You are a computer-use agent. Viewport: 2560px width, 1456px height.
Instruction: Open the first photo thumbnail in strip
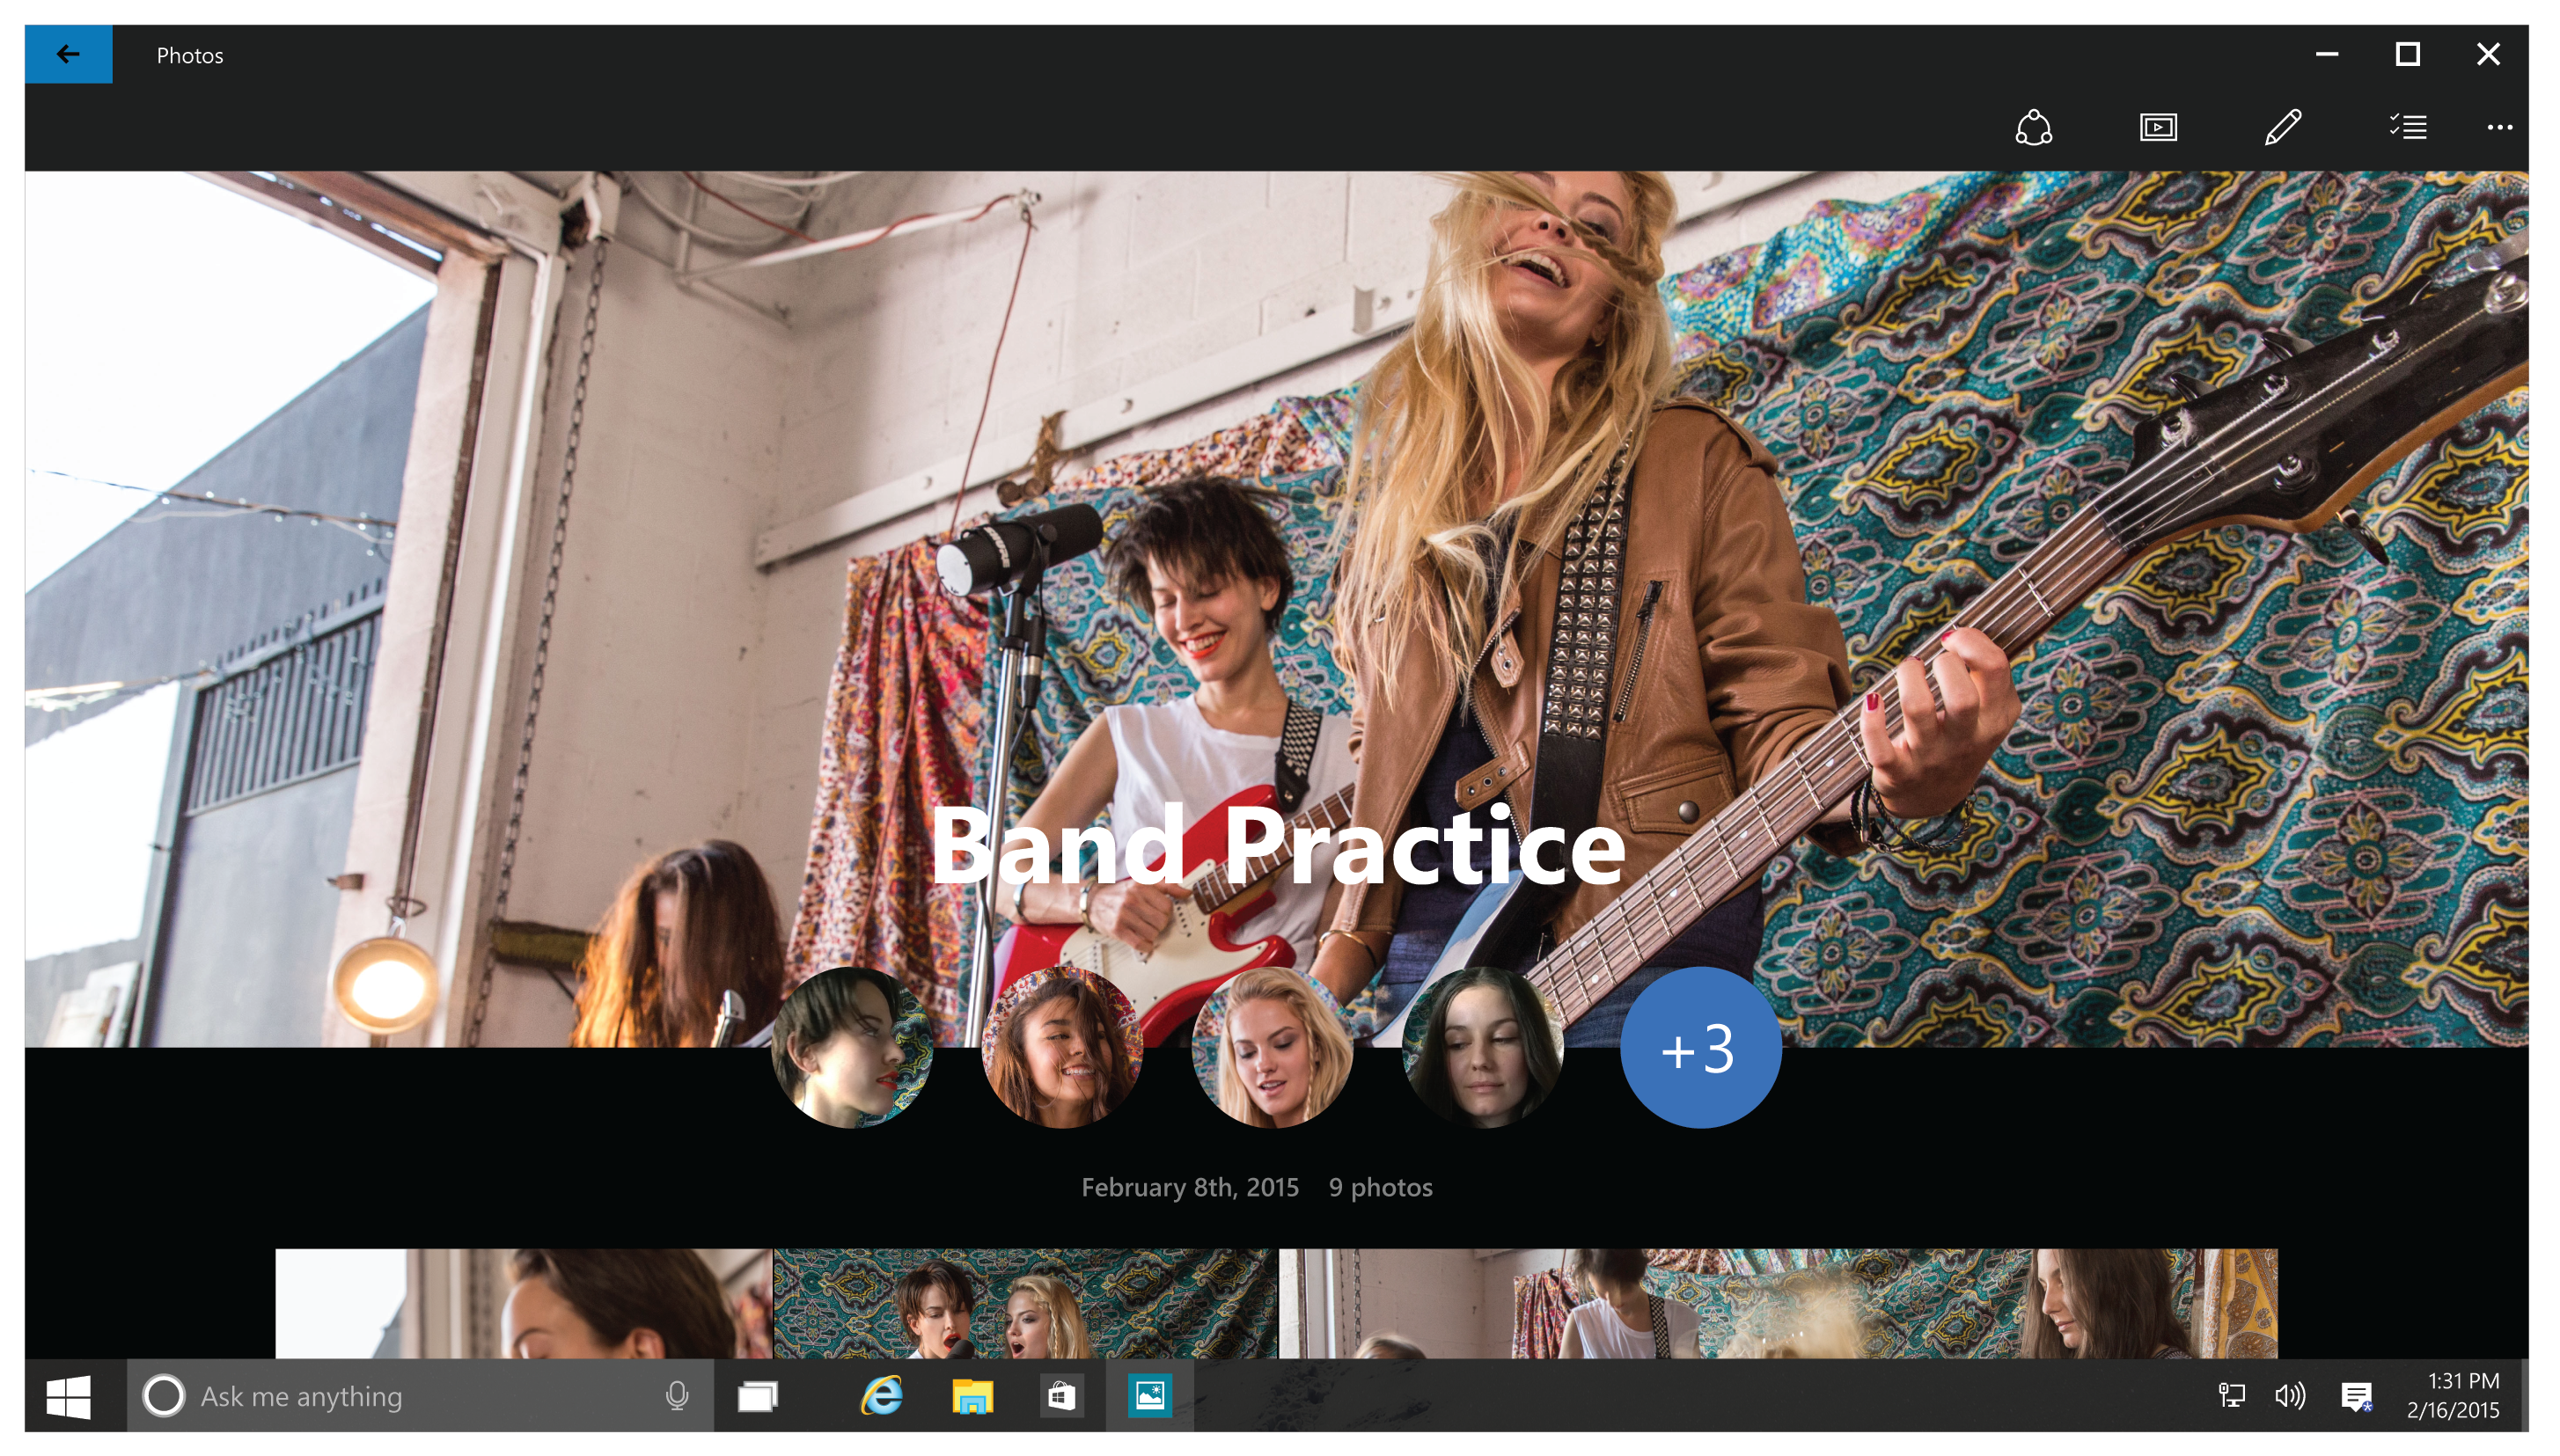coord(523,1302)
